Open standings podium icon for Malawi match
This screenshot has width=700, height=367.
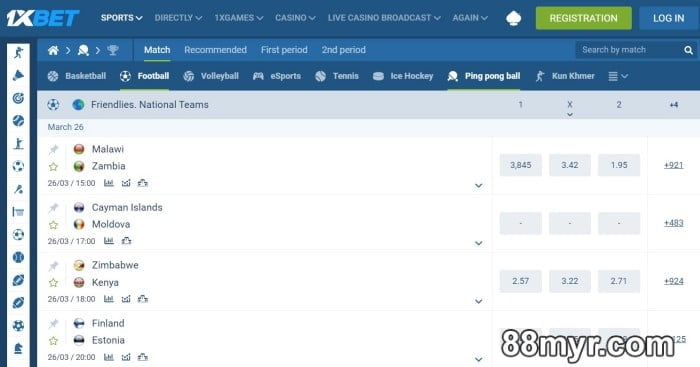pyautogui.click(x=143, y=183)
